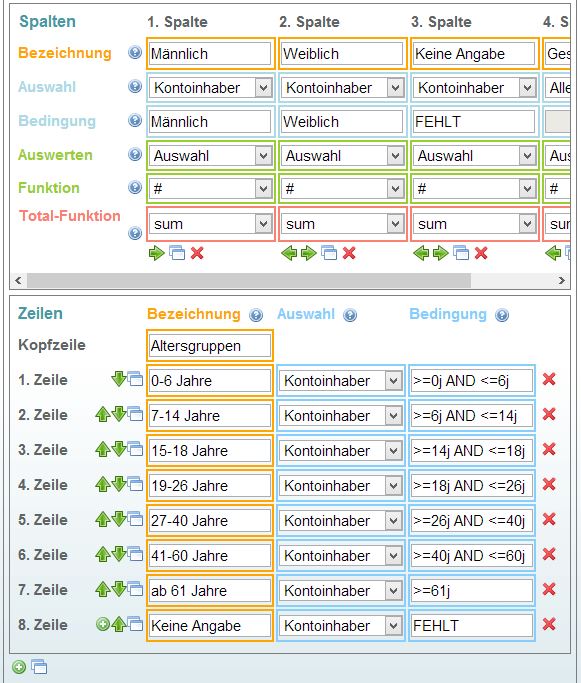Move 2. Spalte to the right

pos(308,253)
